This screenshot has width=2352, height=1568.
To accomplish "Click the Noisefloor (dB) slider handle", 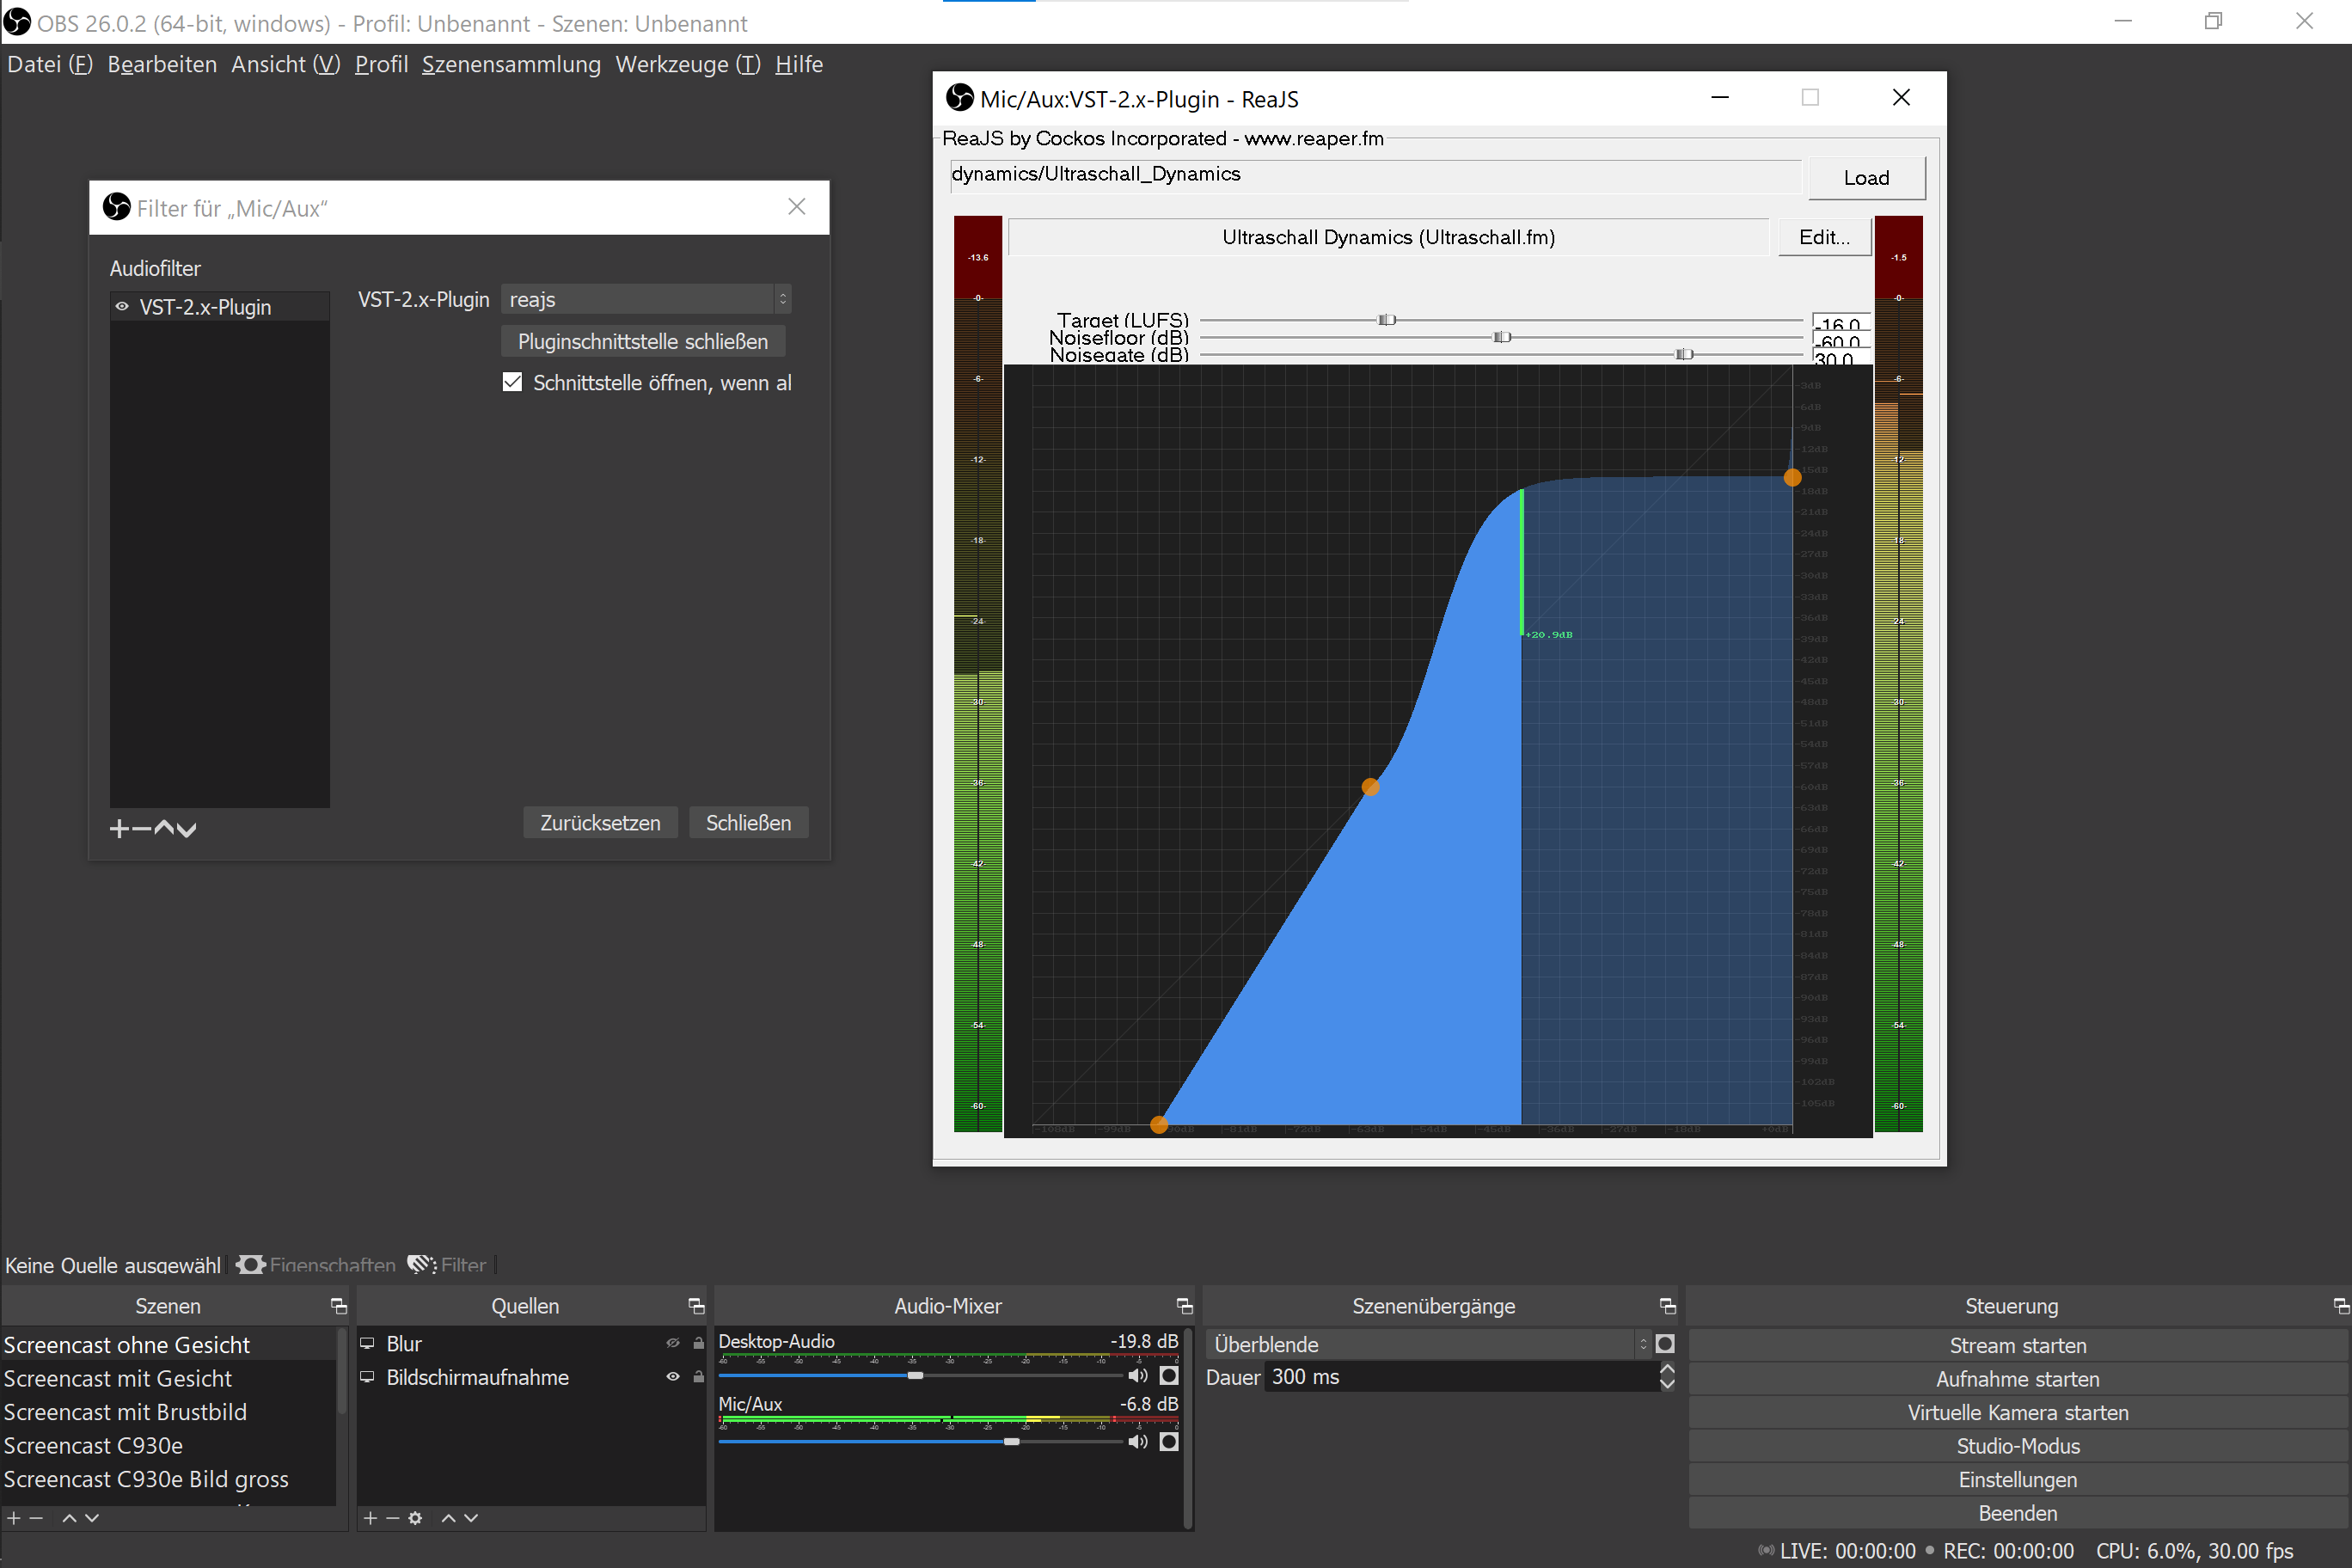I will click(x=1501, y=337).
